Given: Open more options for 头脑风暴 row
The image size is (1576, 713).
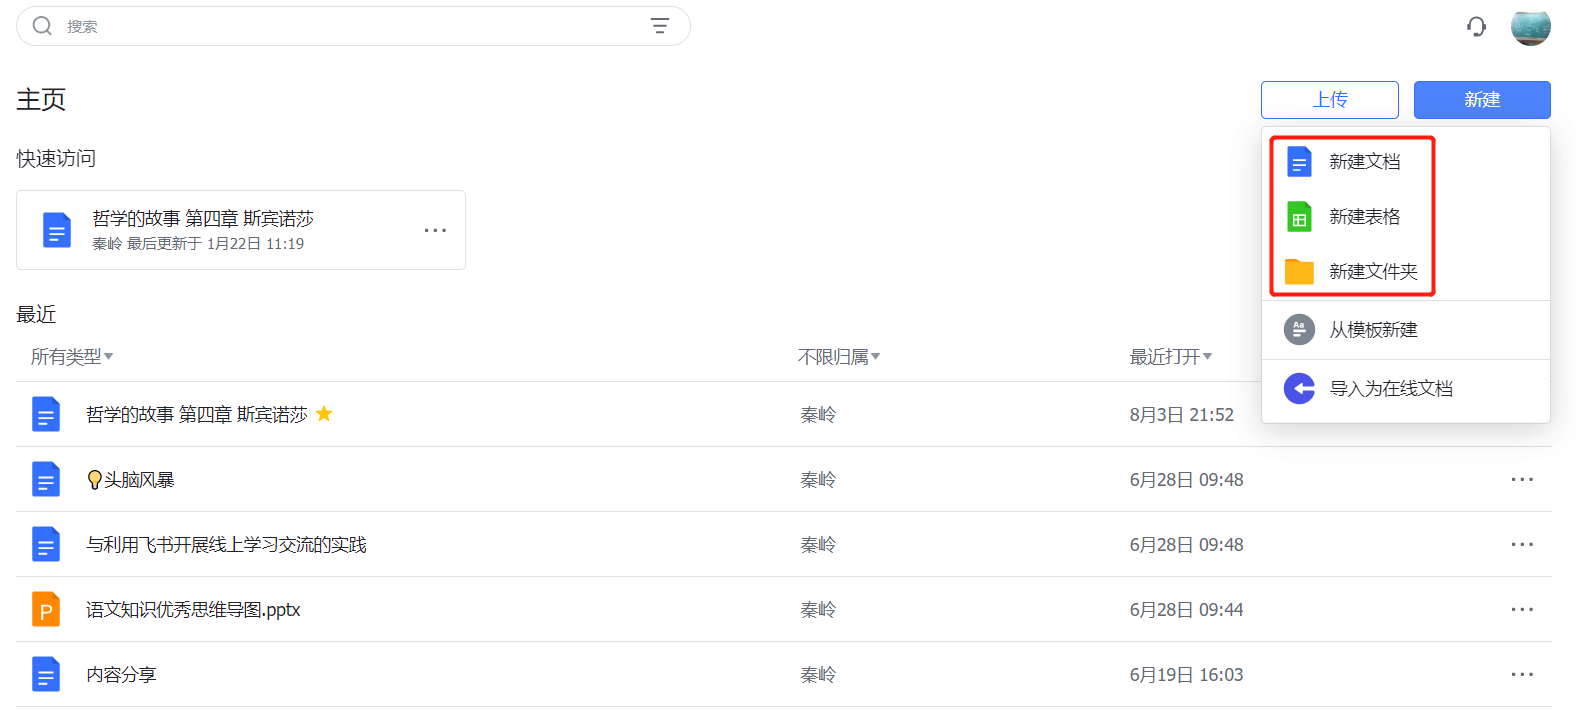Looking at the screenshot, I should click(1522, 479).
